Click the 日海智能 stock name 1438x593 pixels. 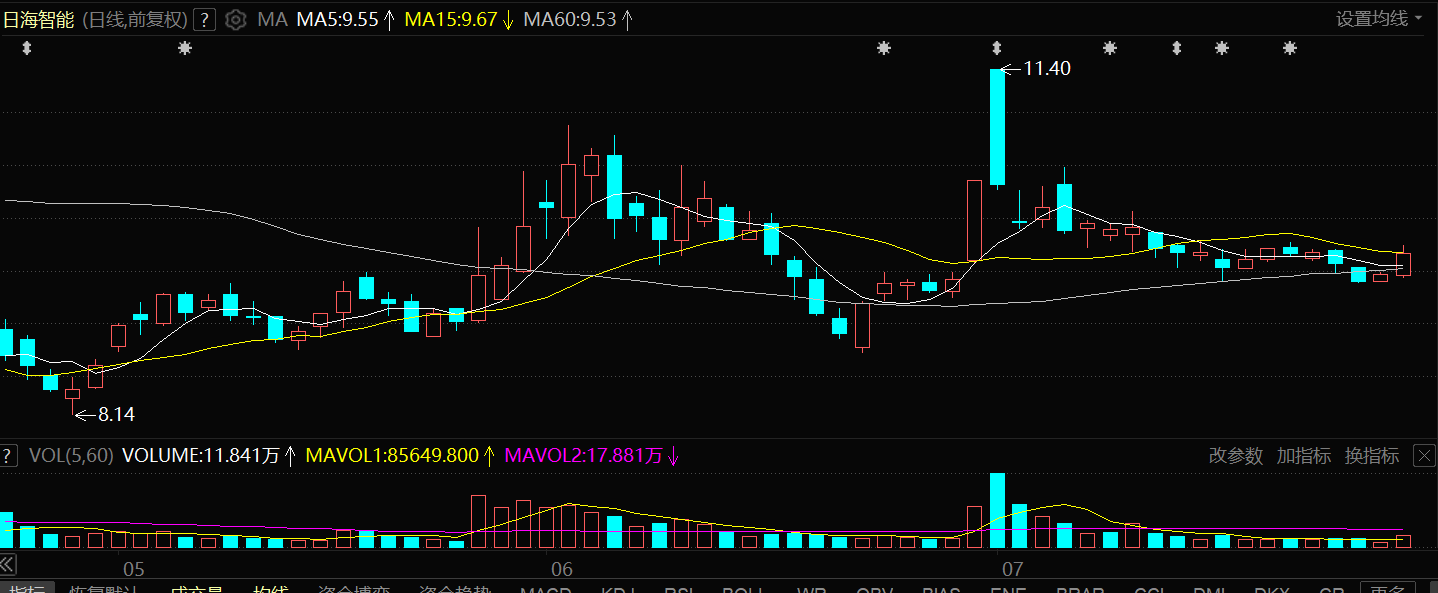[38, 19]
